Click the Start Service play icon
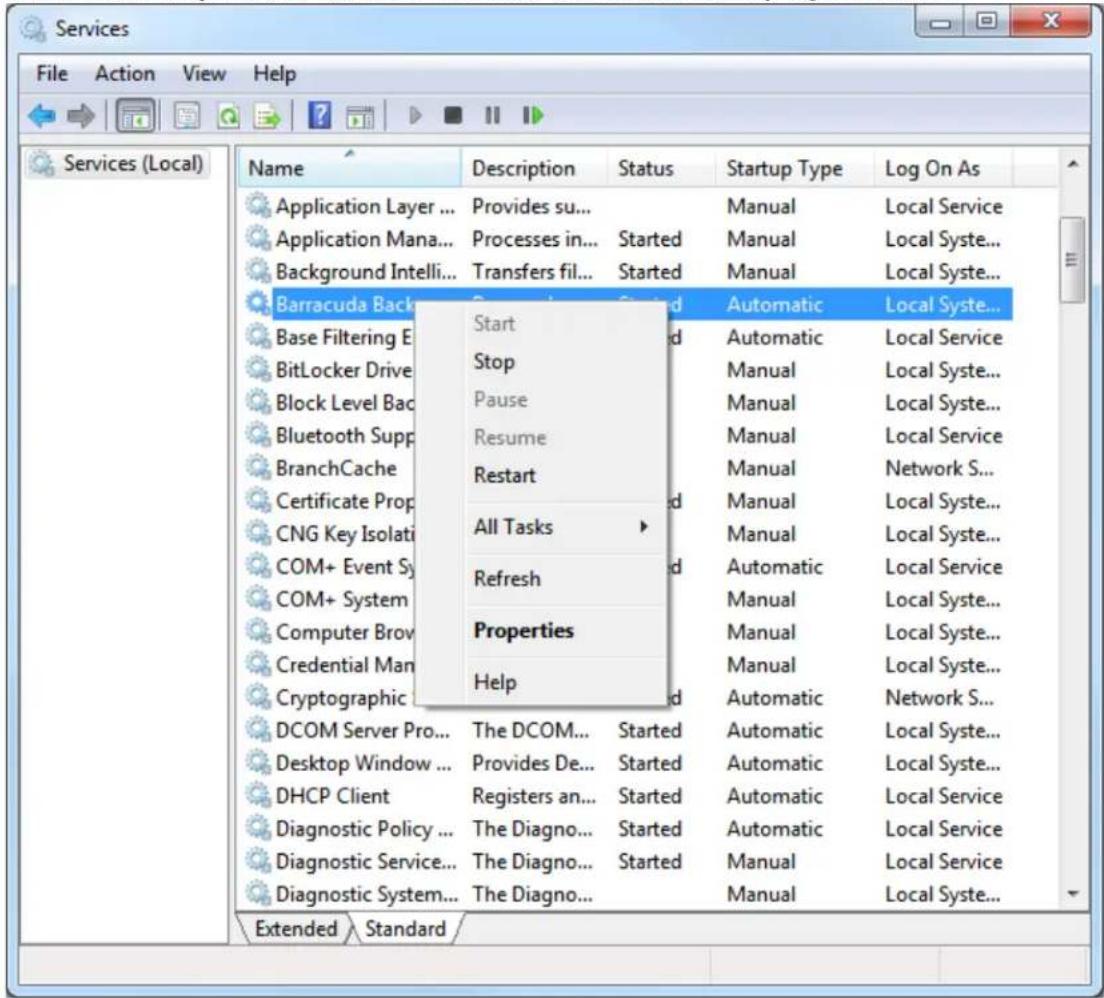Screen dimensions: 1104x998 tap(415, 115)
